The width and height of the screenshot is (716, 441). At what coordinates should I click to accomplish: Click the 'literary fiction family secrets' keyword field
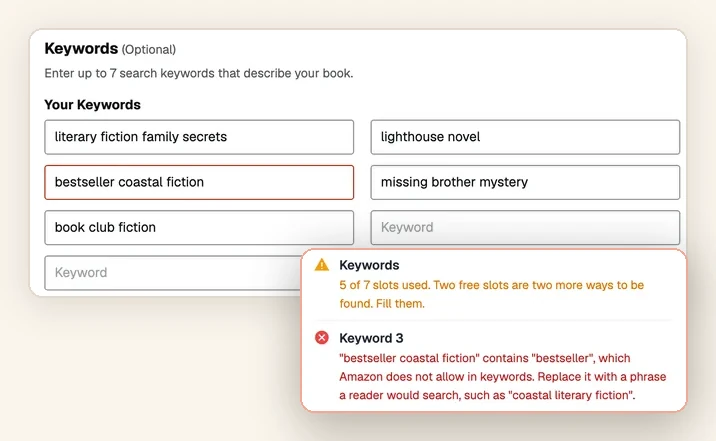click(199, 137)
